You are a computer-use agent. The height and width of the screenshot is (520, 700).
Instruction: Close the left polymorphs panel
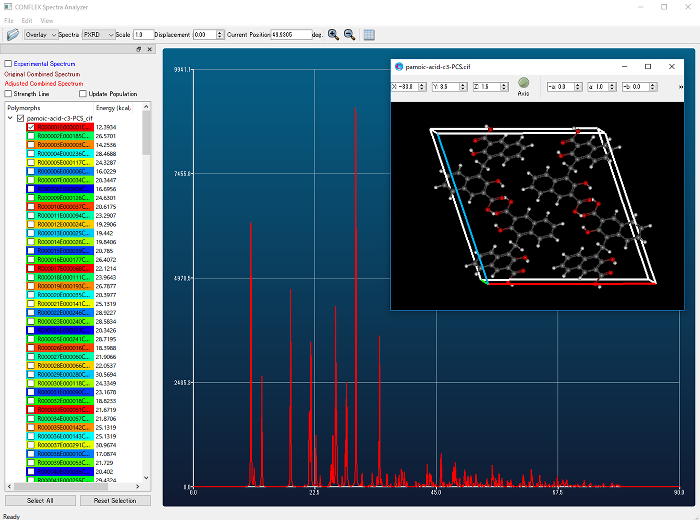tap(150, 49)
